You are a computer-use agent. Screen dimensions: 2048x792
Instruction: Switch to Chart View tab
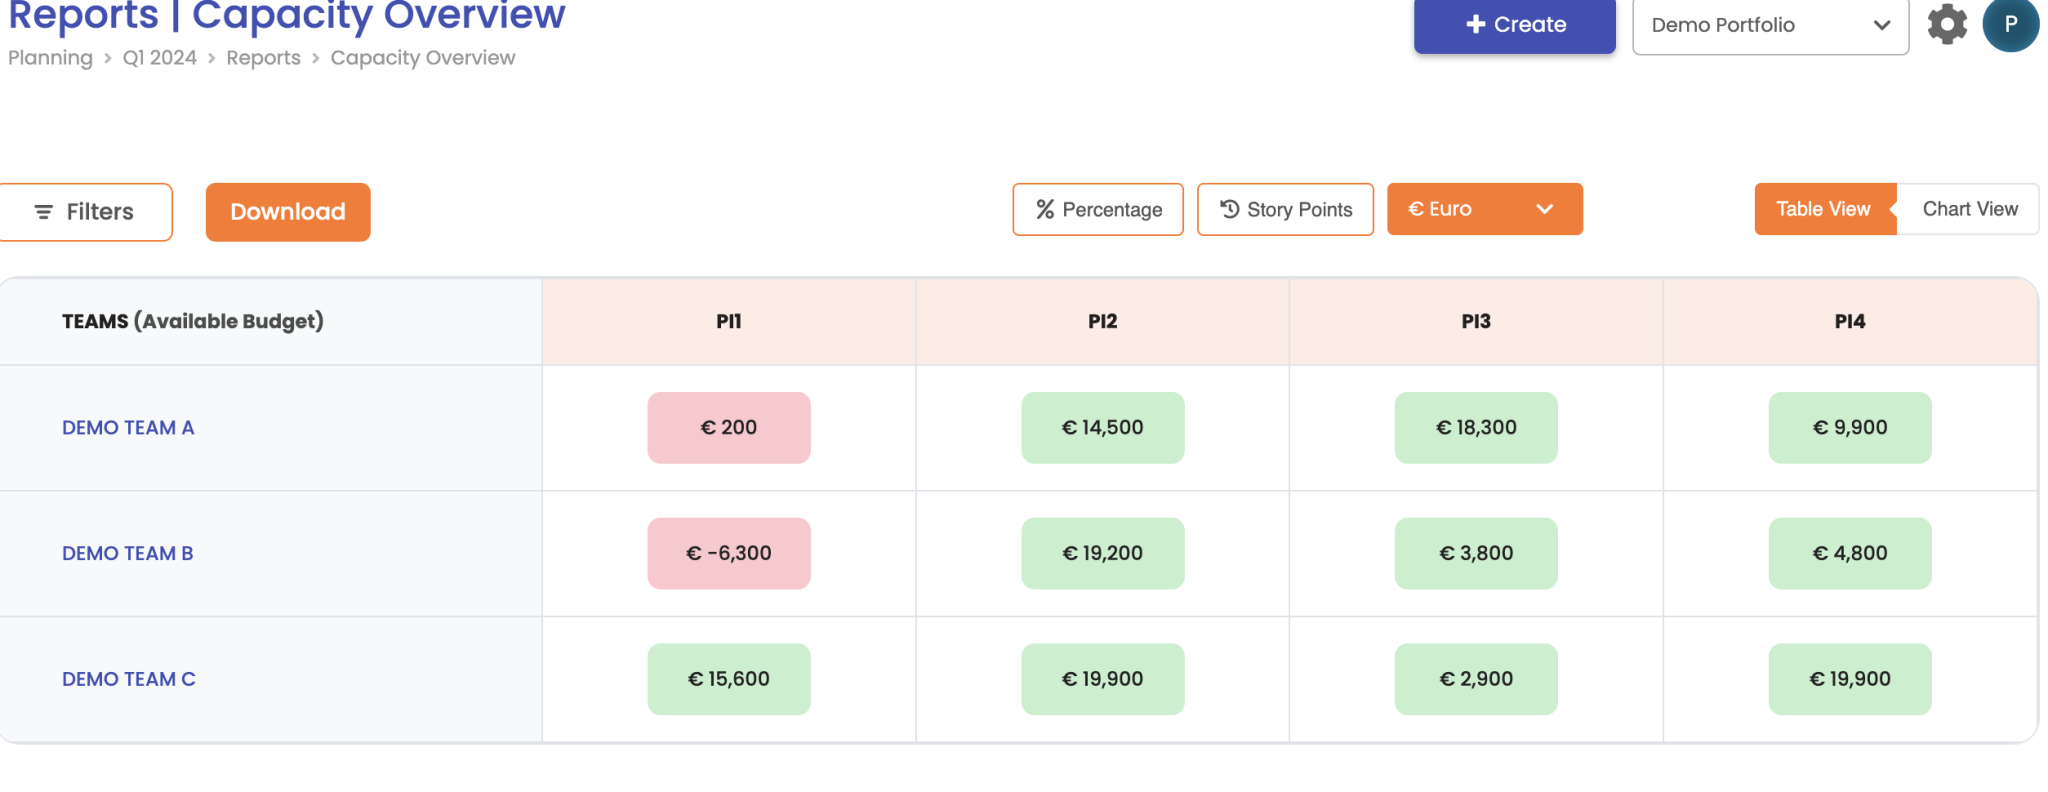coord(1969,209)
